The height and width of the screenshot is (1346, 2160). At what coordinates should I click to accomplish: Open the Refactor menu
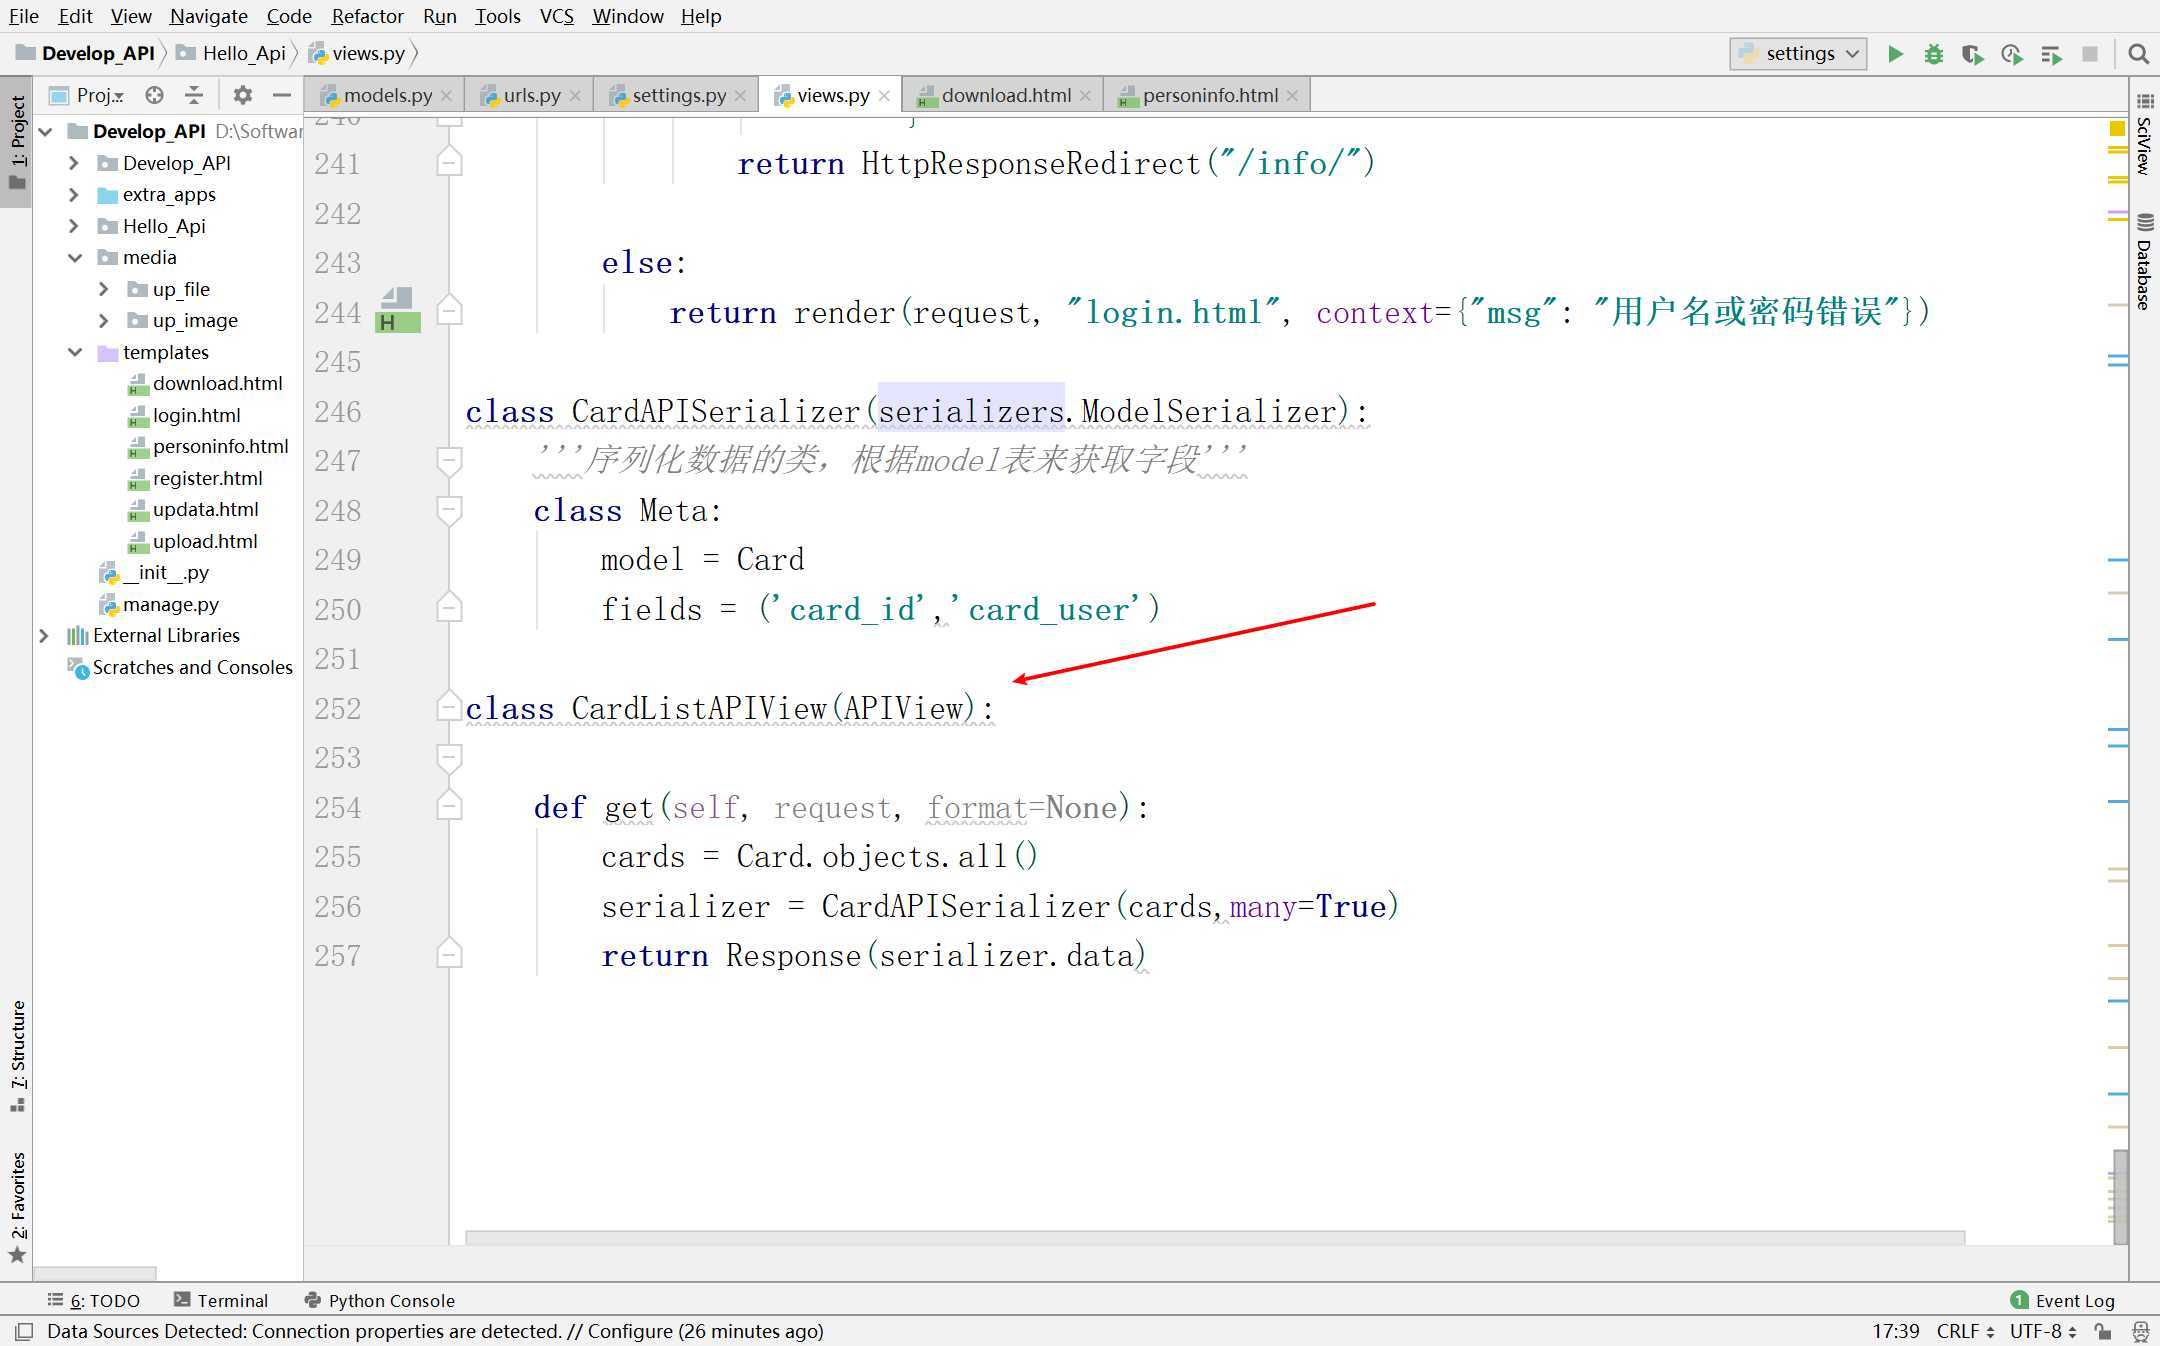pos(367,16)
